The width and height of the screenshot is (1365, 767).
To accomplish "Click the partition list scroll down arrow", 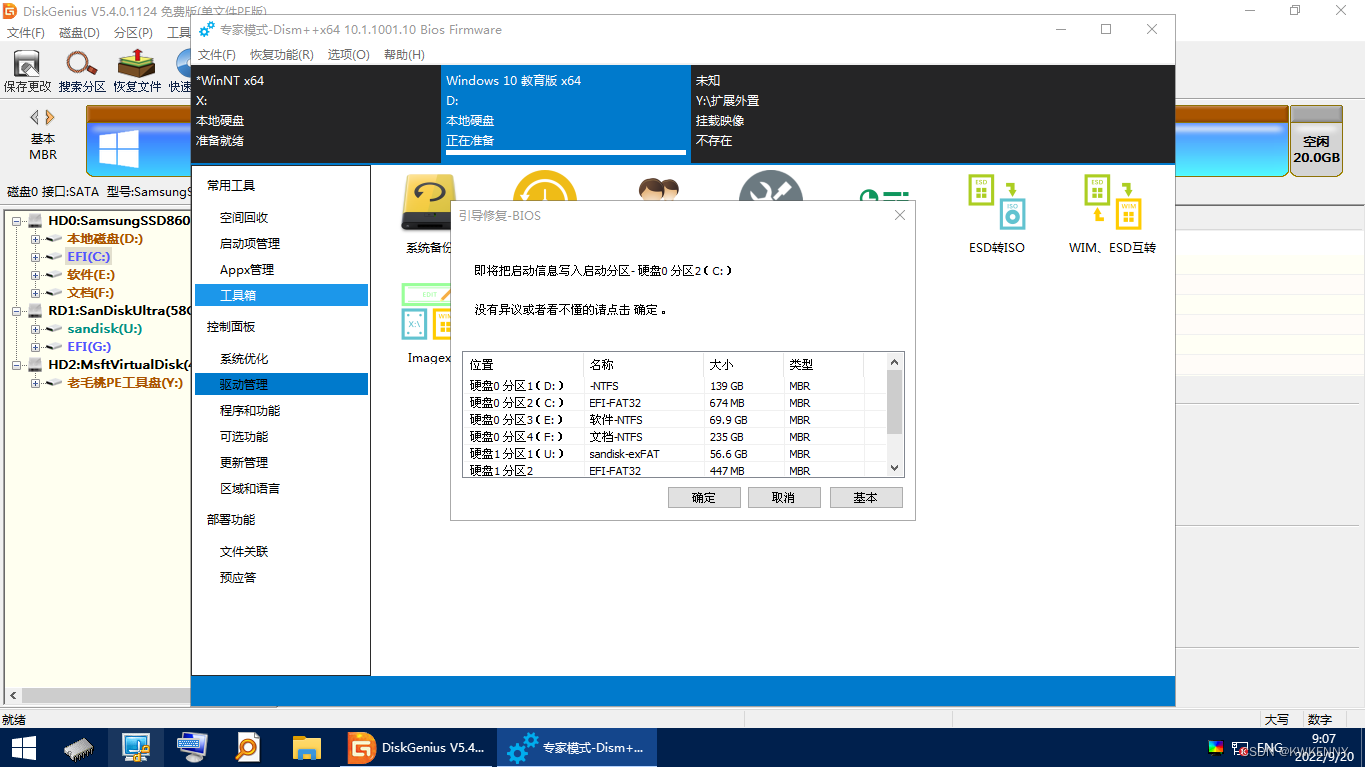I will click(x=895, y=467).
